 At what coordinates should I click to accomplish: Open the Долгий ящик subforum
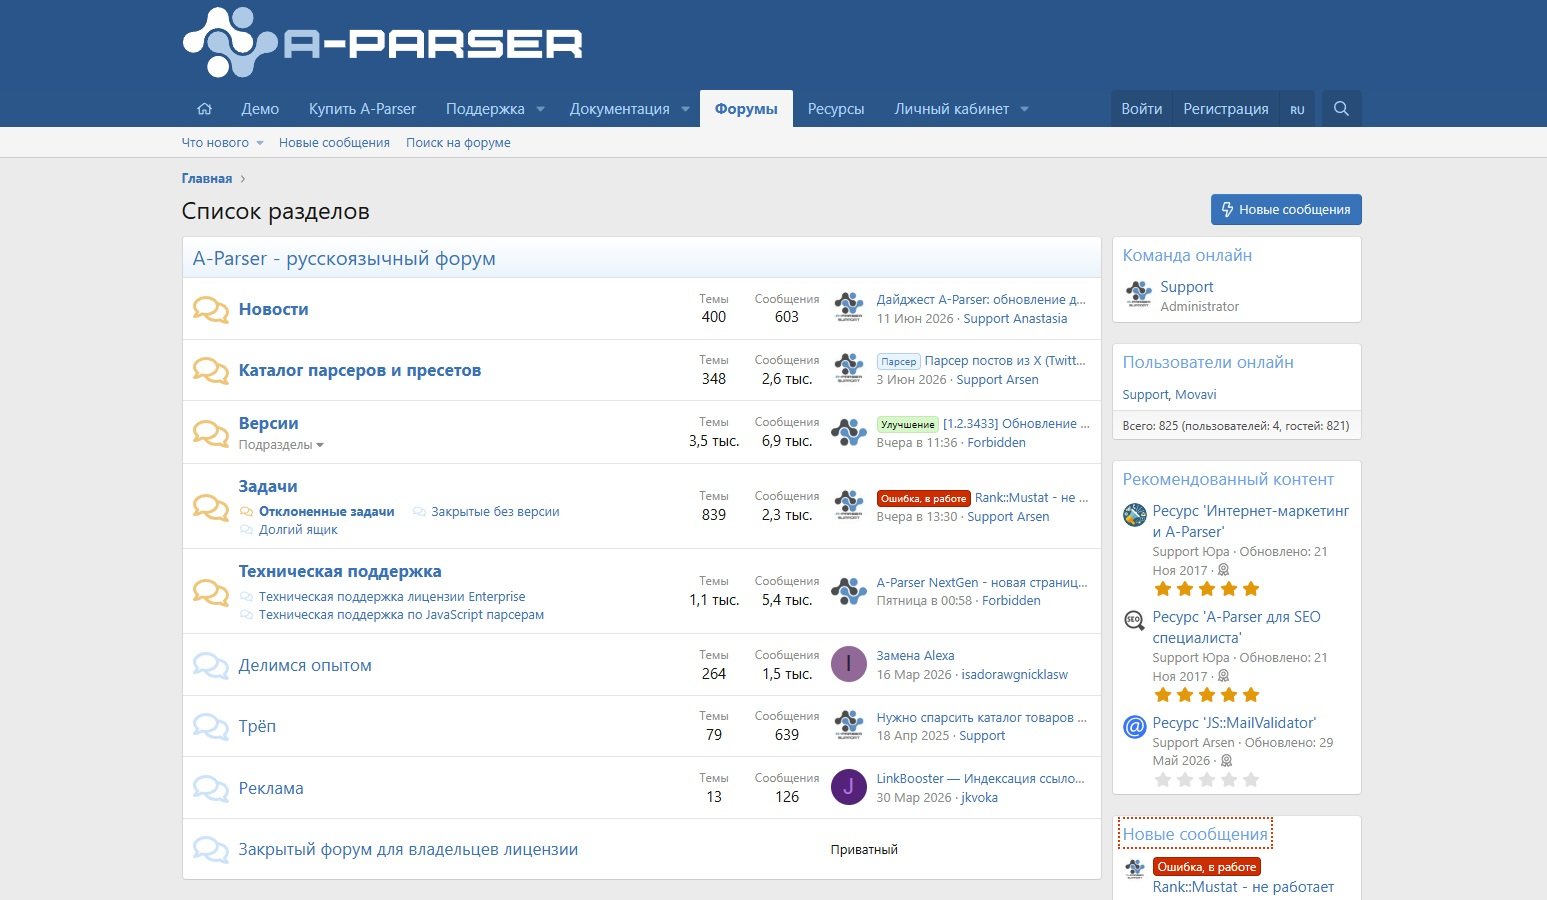[x=298, y=530]
